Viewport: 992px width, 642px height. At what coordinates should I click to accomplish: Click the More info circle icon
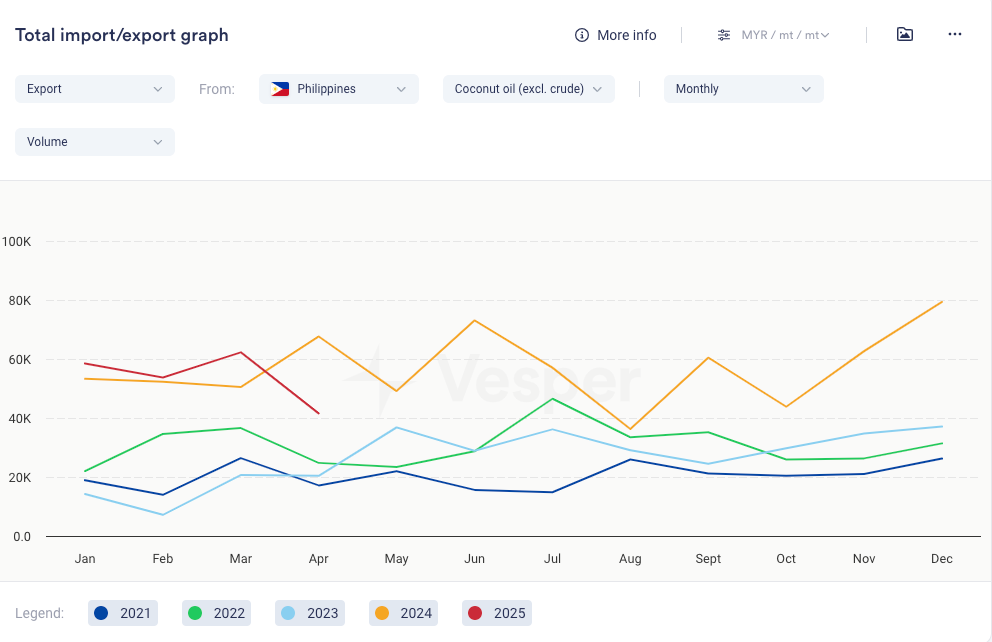(x=582, y=35)
